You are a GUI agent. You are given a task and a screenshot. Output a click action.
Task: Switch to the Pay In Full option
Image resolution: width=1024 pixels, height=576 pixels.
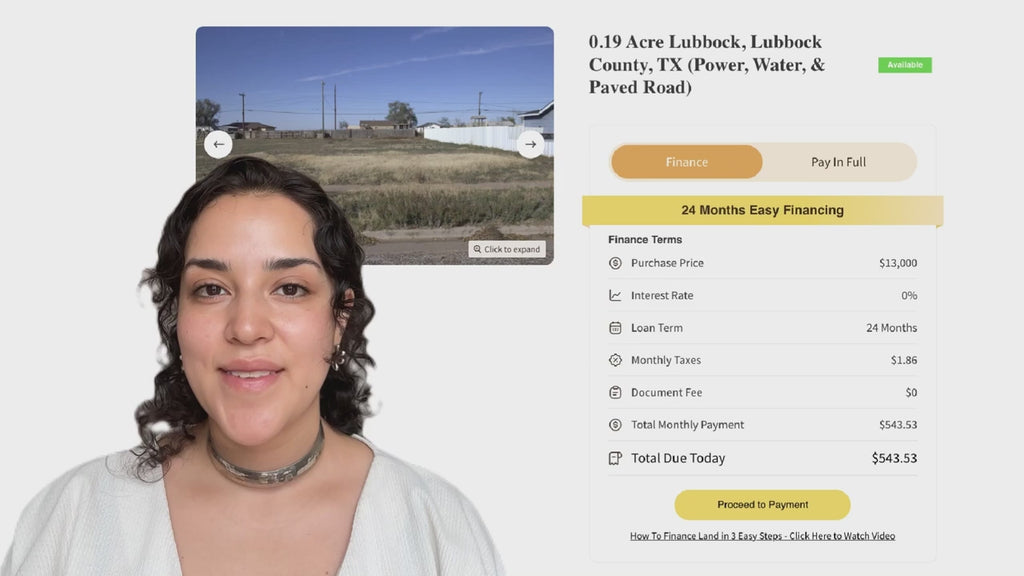pos(839,162)
